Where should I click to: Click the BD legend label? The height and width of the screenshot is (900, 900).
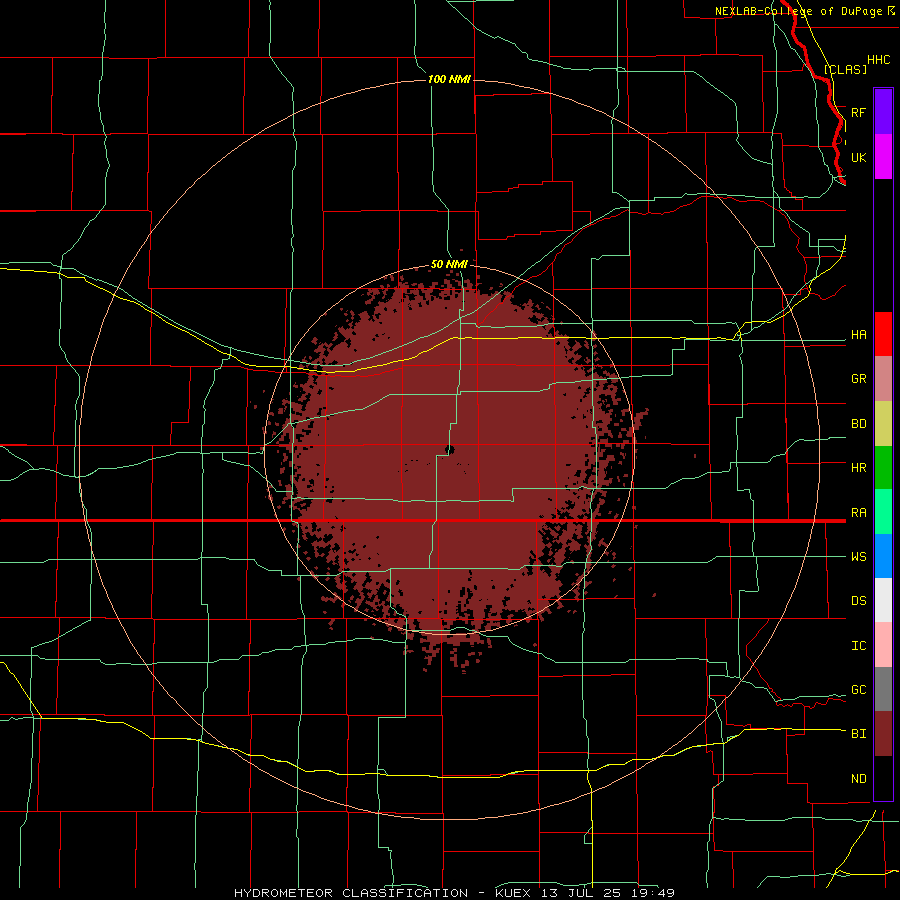tap(858, 424)
